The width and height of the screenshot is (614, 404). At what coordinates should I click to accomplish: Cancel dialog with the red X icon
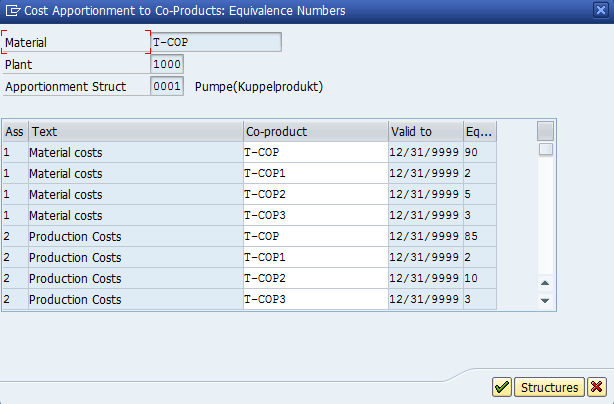(596, 387)
